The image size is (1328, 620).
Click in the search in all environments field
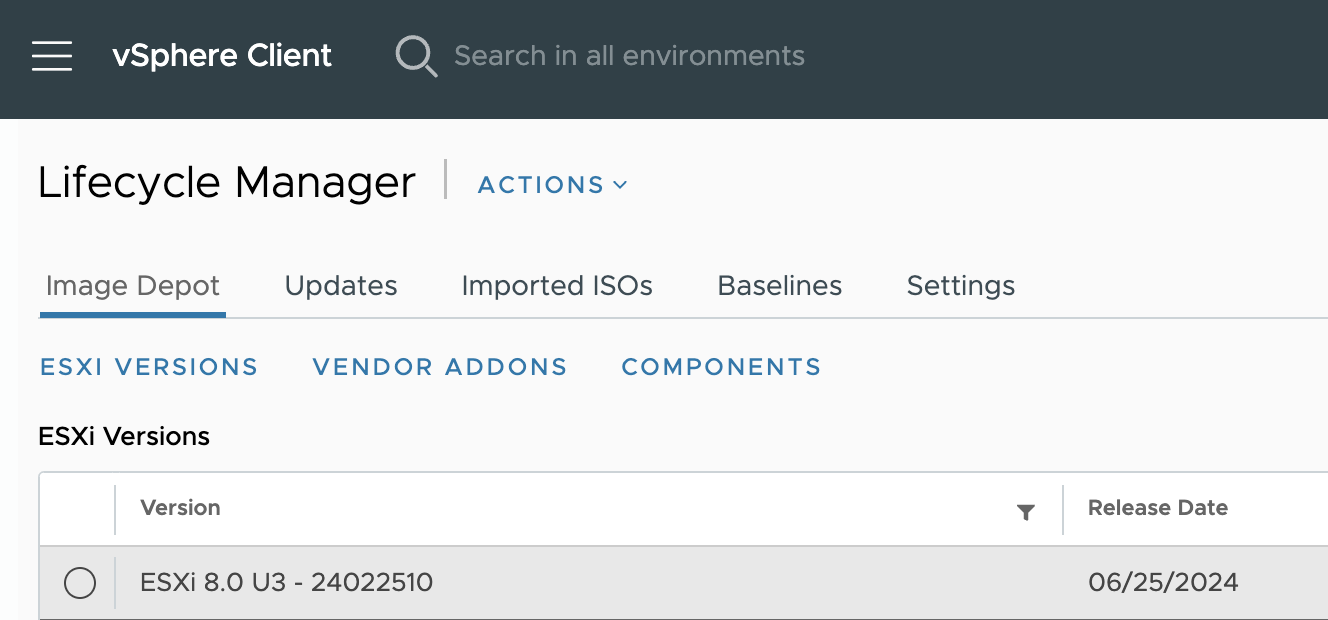coord(629,56)
